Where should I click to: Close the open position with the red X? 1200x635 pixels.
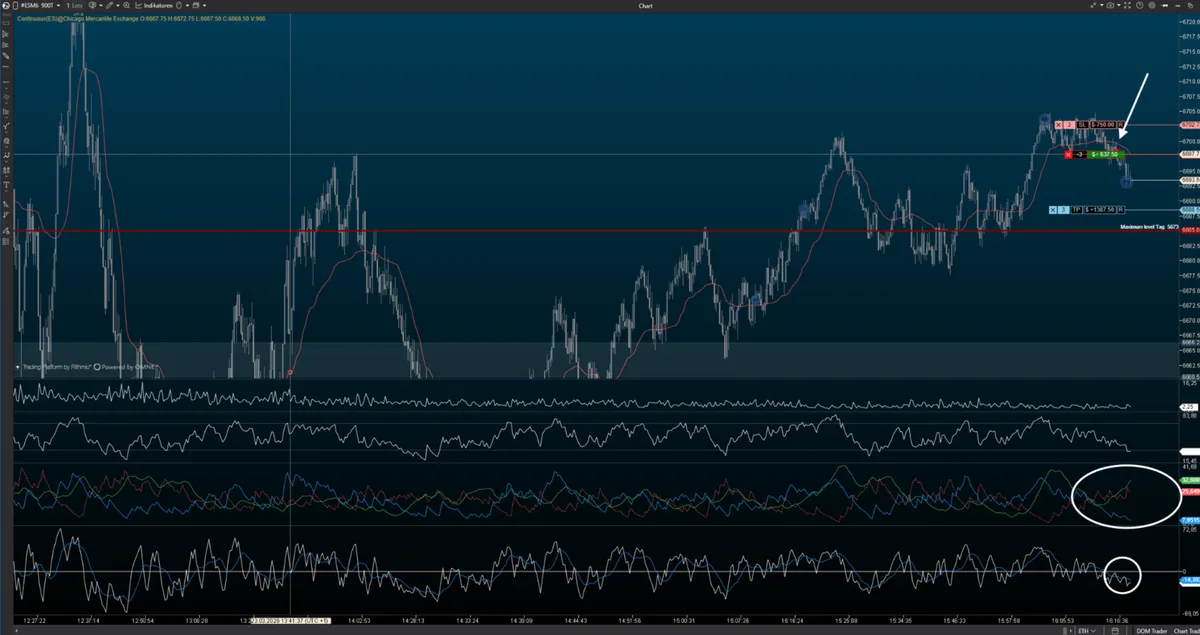tap(1068, 154)
